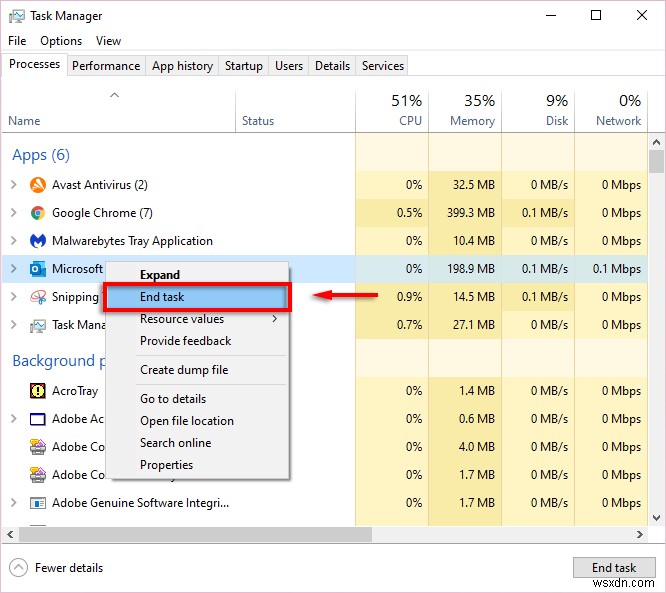Expand the Google Chrome process group
Screen dimensions: 666x593
pos(14,213)
